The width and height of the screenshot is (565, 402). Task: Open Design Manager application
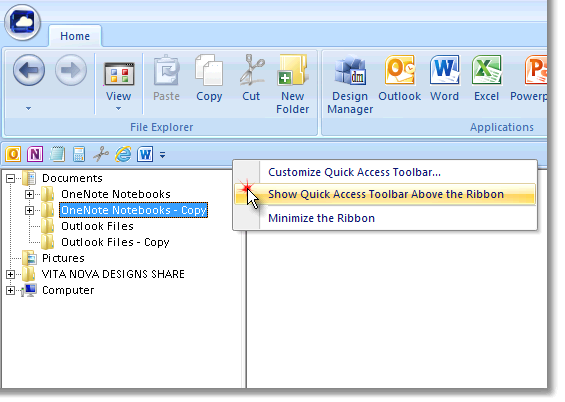tap(350, 84)
